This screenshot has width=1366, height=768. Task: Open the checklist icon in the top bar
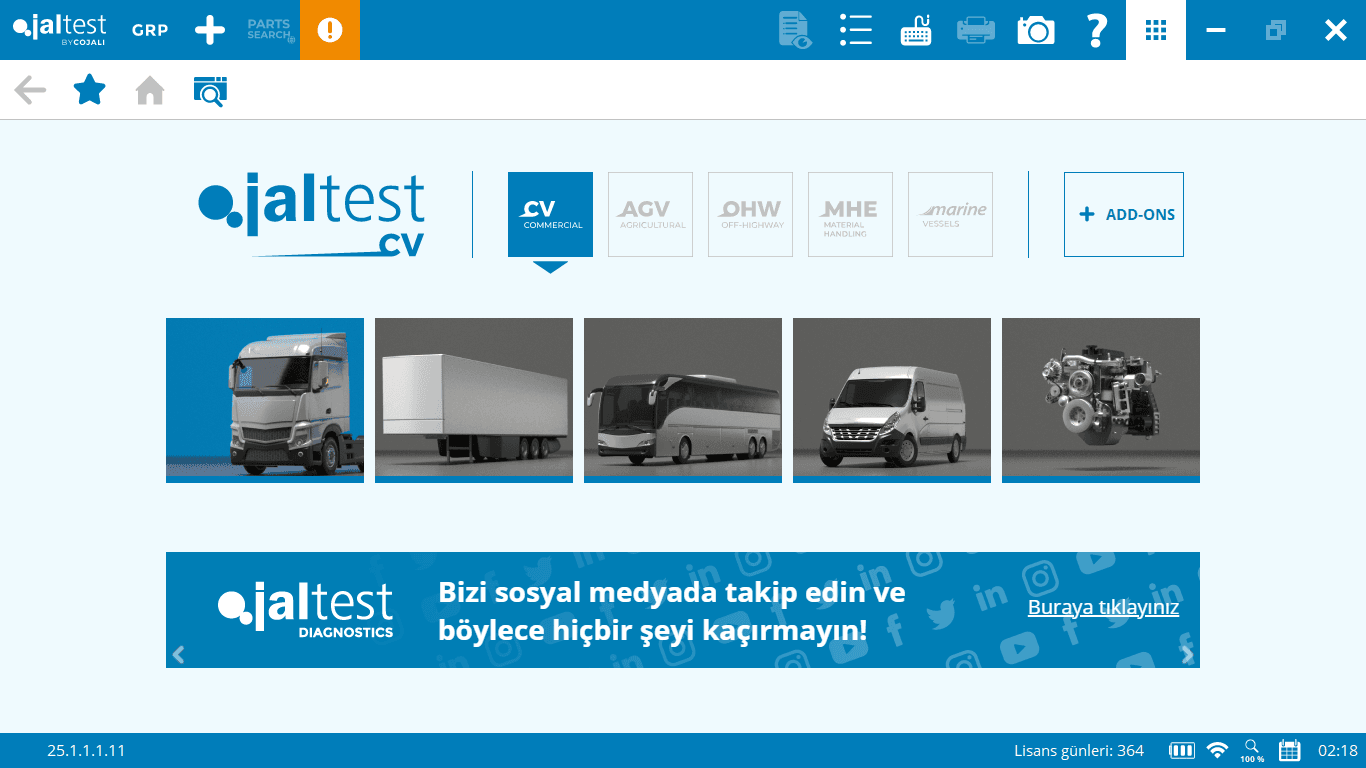click(x=855, y=30)
